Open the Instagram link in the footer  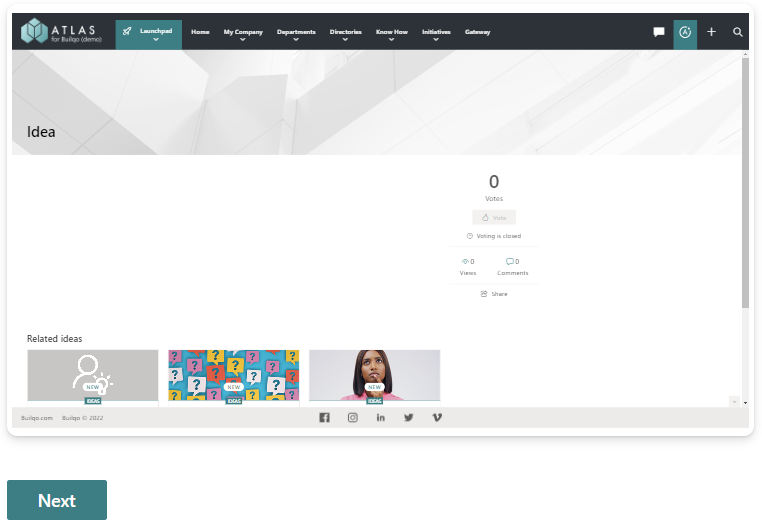(x=353, y=418)
